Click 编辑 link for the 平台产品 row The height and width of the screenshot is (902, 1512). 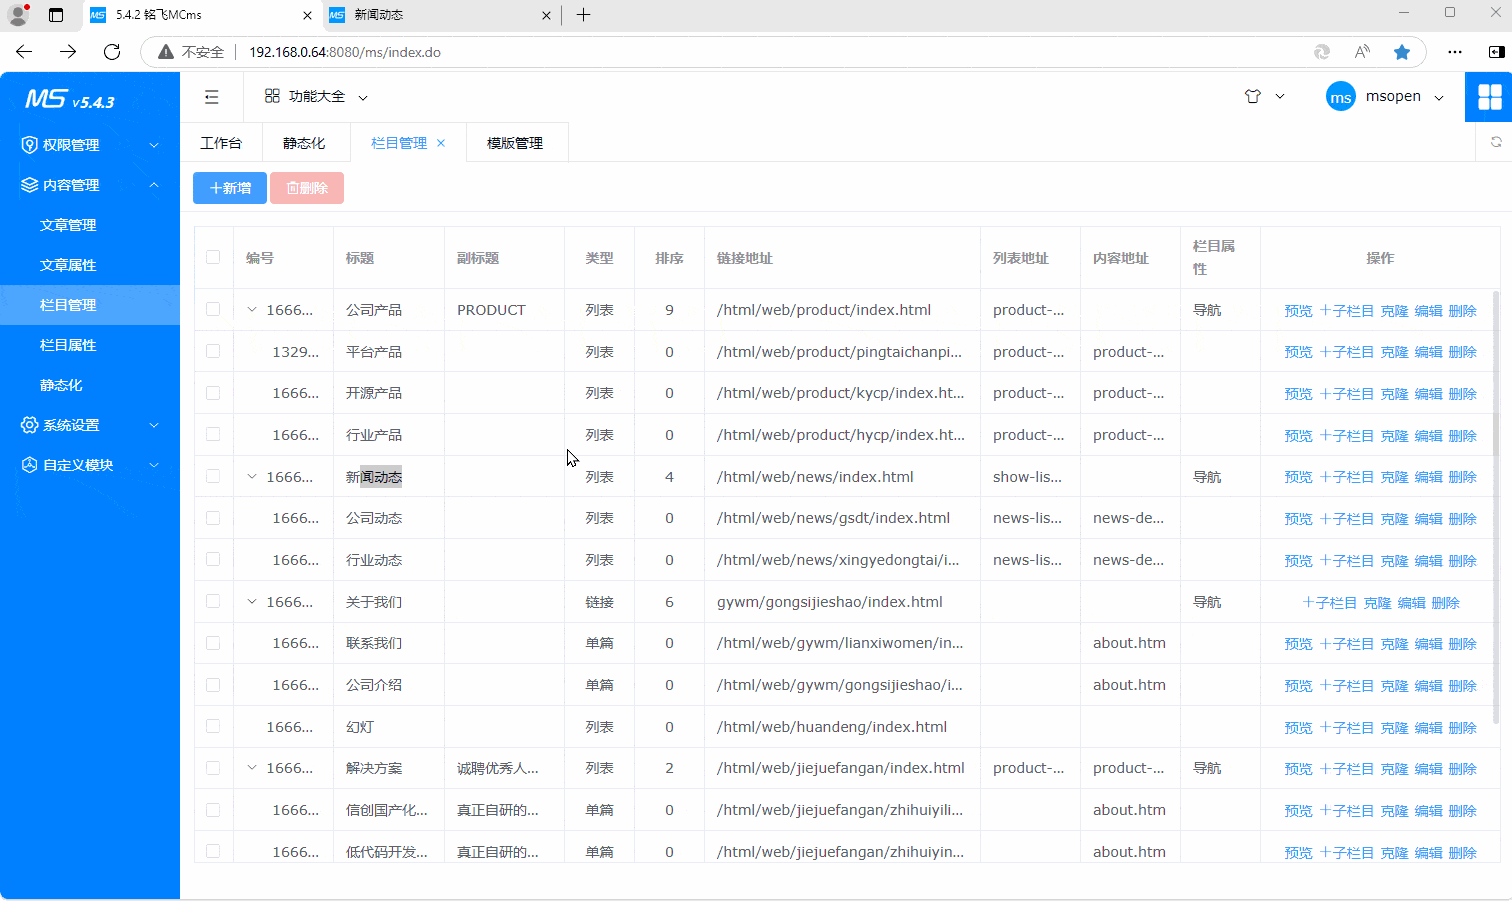point(1428,352)
